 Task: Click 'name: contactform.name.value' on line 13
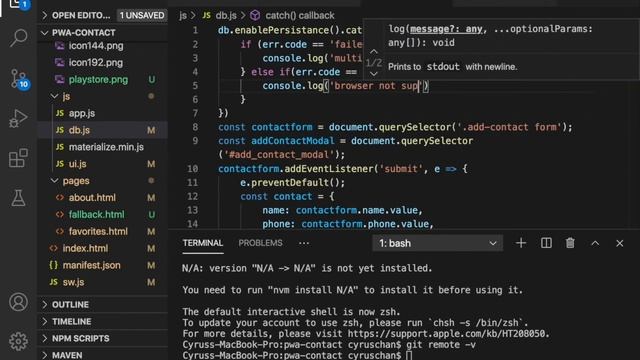point(342,210)
